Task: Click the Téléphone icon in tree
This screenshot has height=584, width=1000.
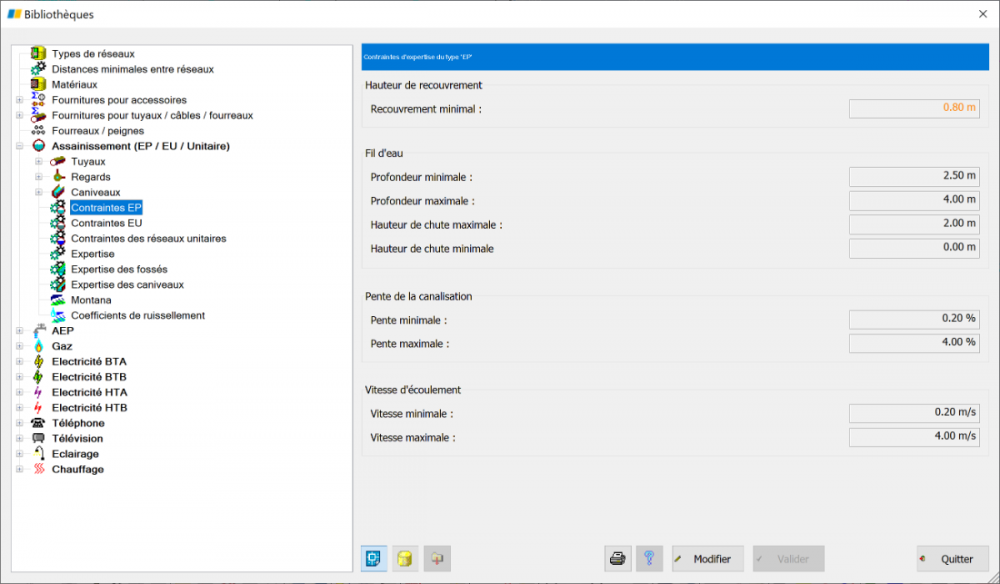Action: [x=38, y=423]
